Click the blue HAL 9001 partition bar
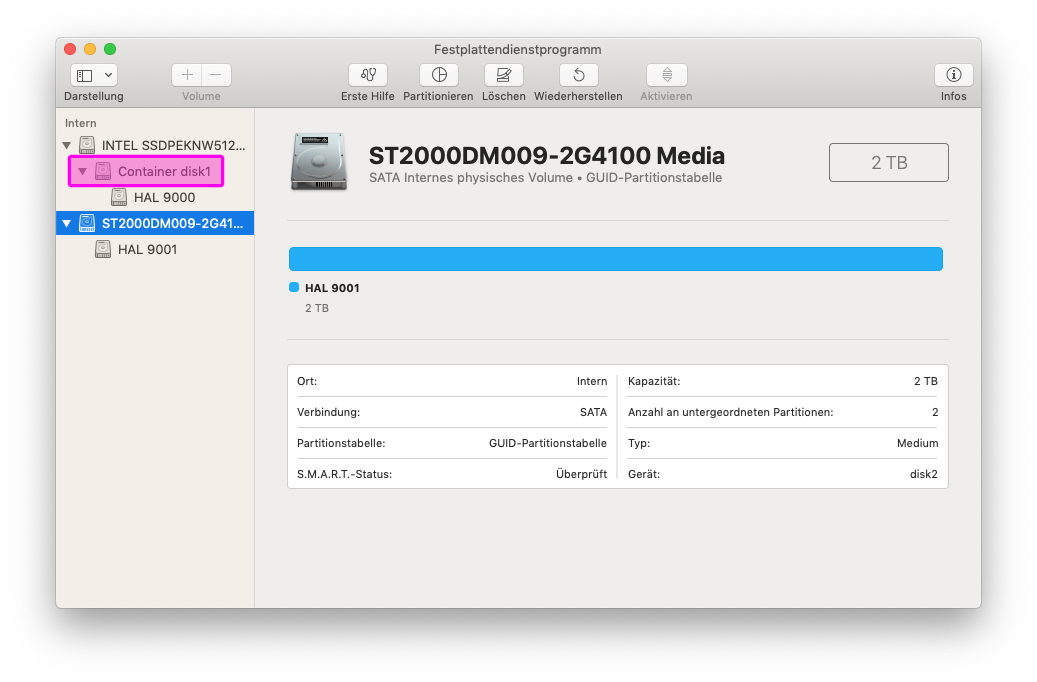The height and width of the screenshot is (682, 1037). (616, 259)
